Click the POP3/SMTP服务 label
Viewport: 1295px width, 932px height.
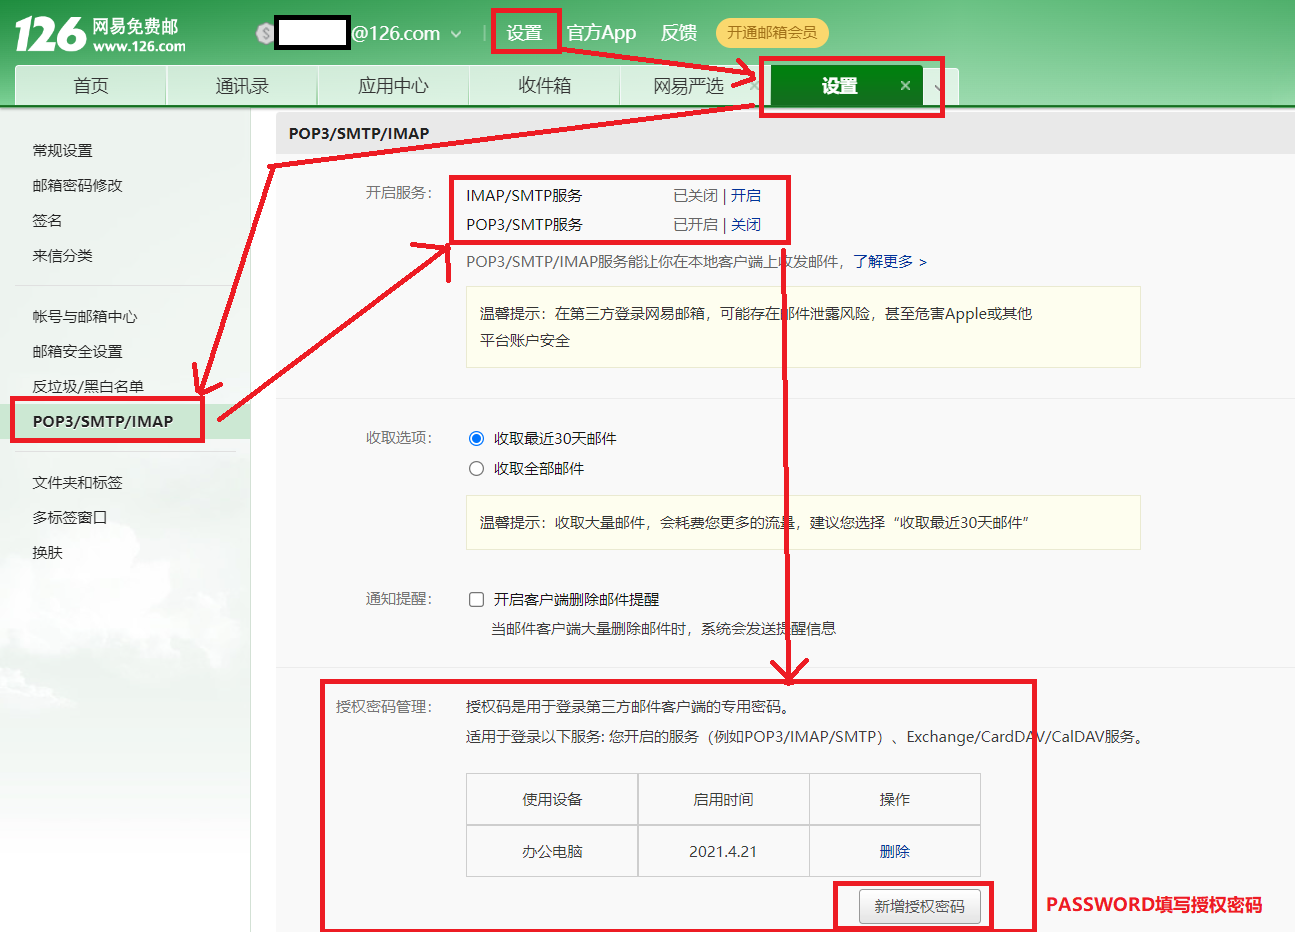[x=524, y=224]
